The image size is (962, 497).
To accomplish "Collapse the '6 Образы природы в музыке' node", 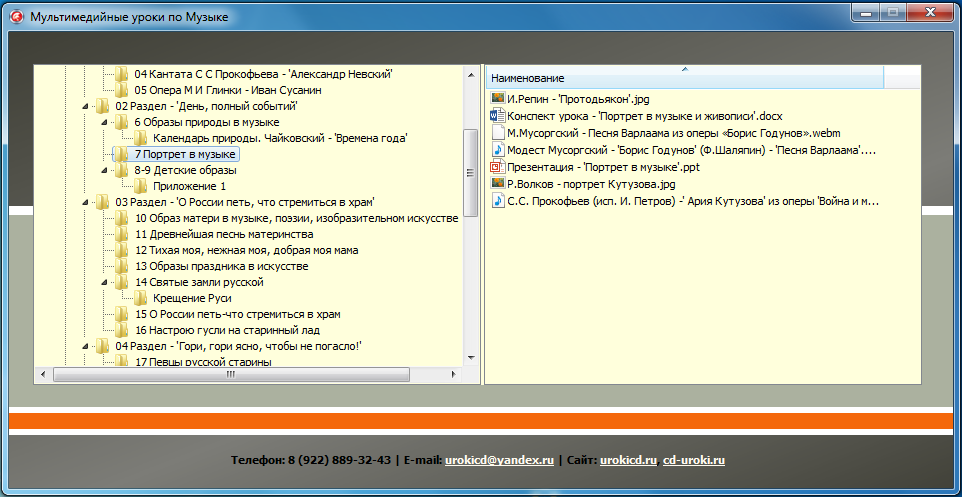I will tap(104, 122).
